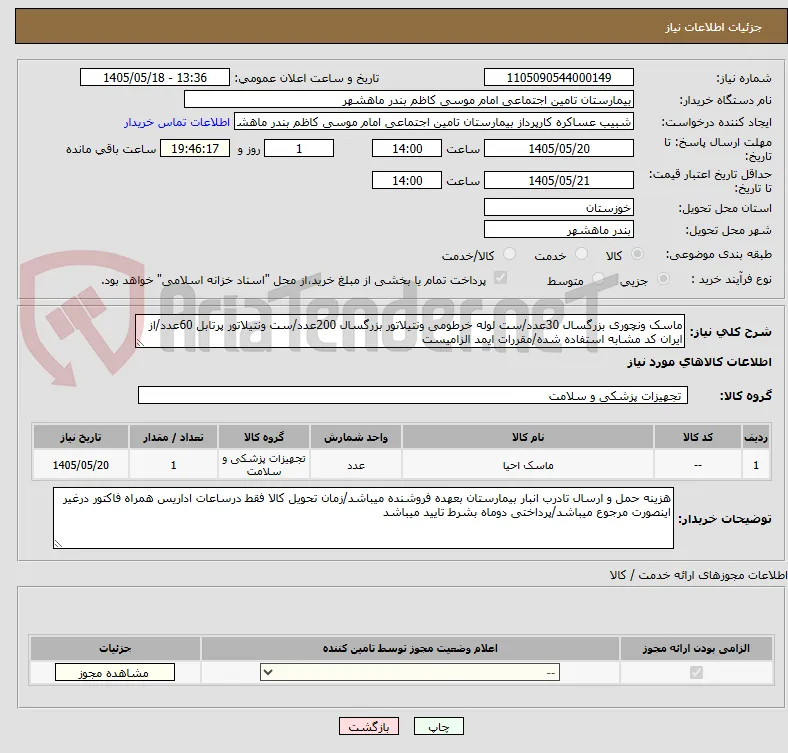This screenshot has height=753, width=788.
Task: Click the response deadline time 14:00 field
Action: point(407,149)
